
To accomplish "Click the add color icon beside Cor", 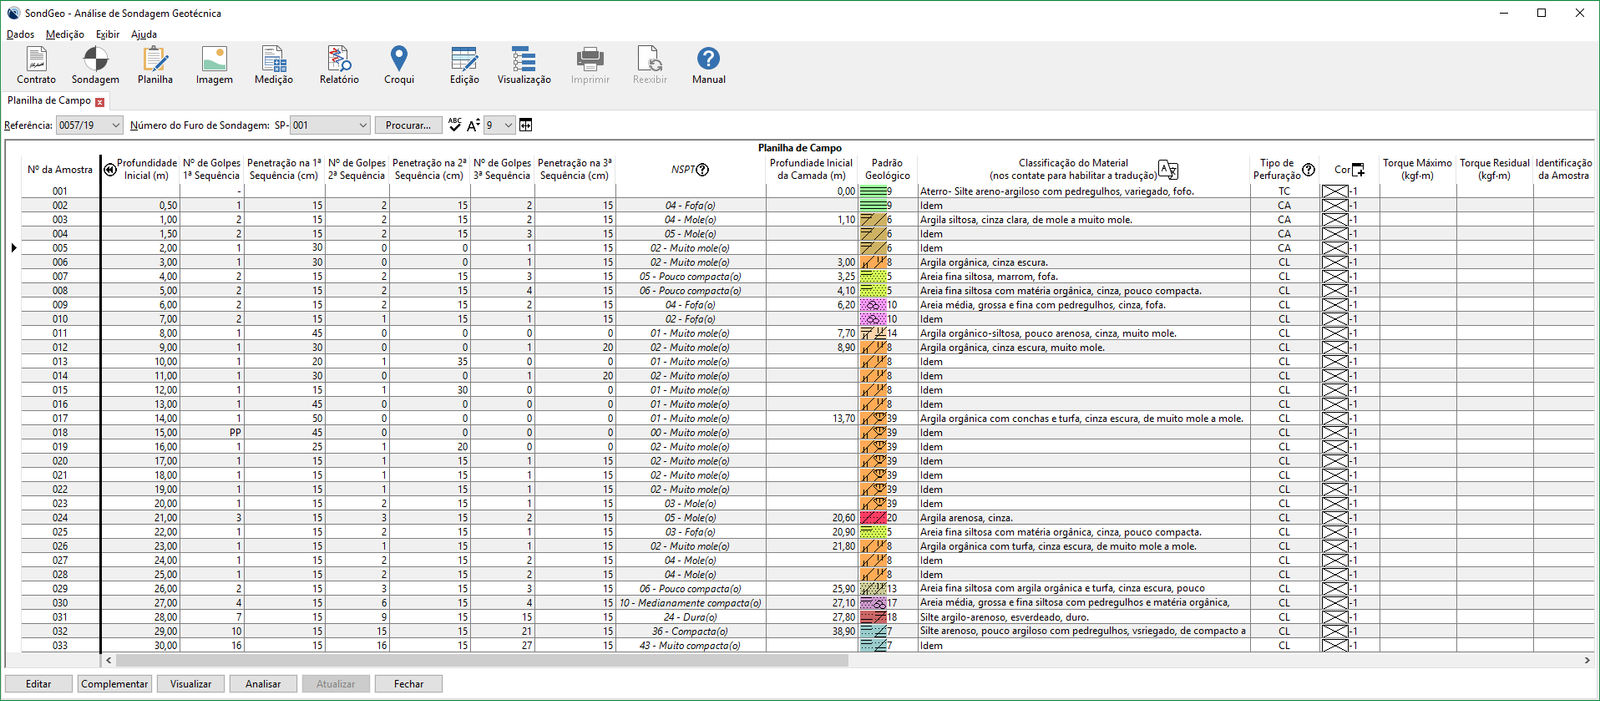I will click(1358, 170).
